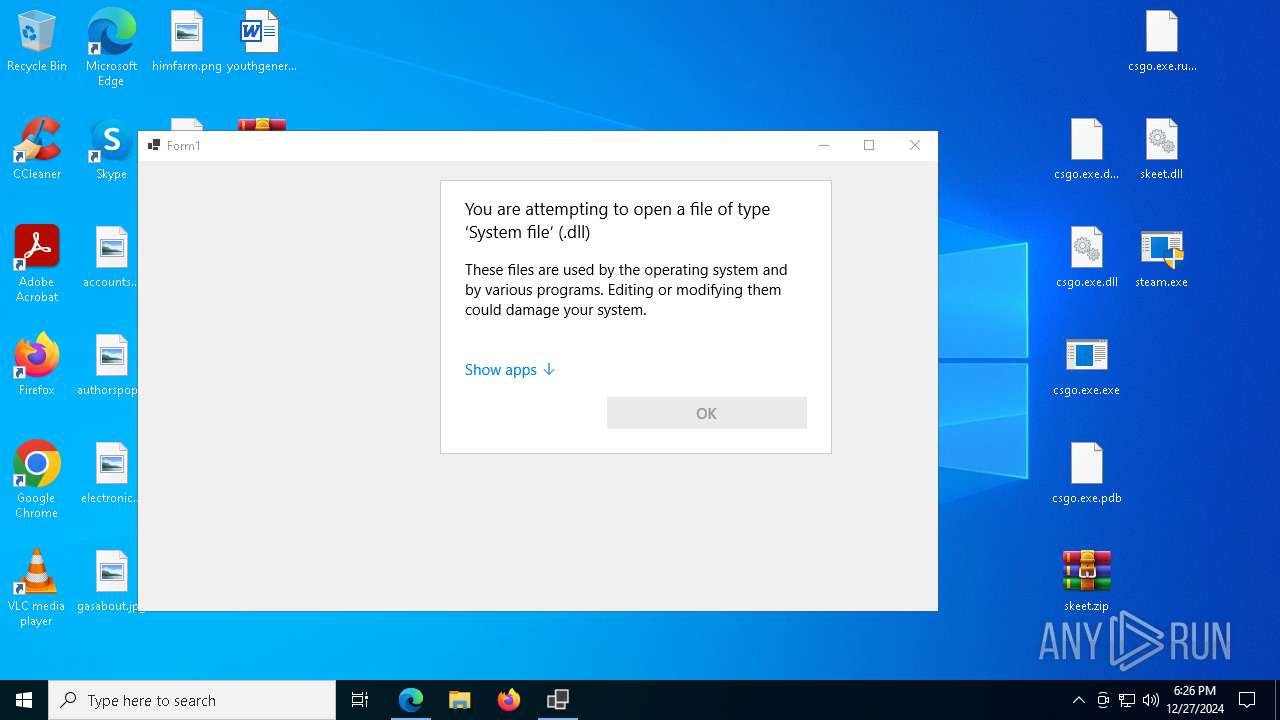Minimize the Form1 window

pyautogui.click(x=824, y=146)
